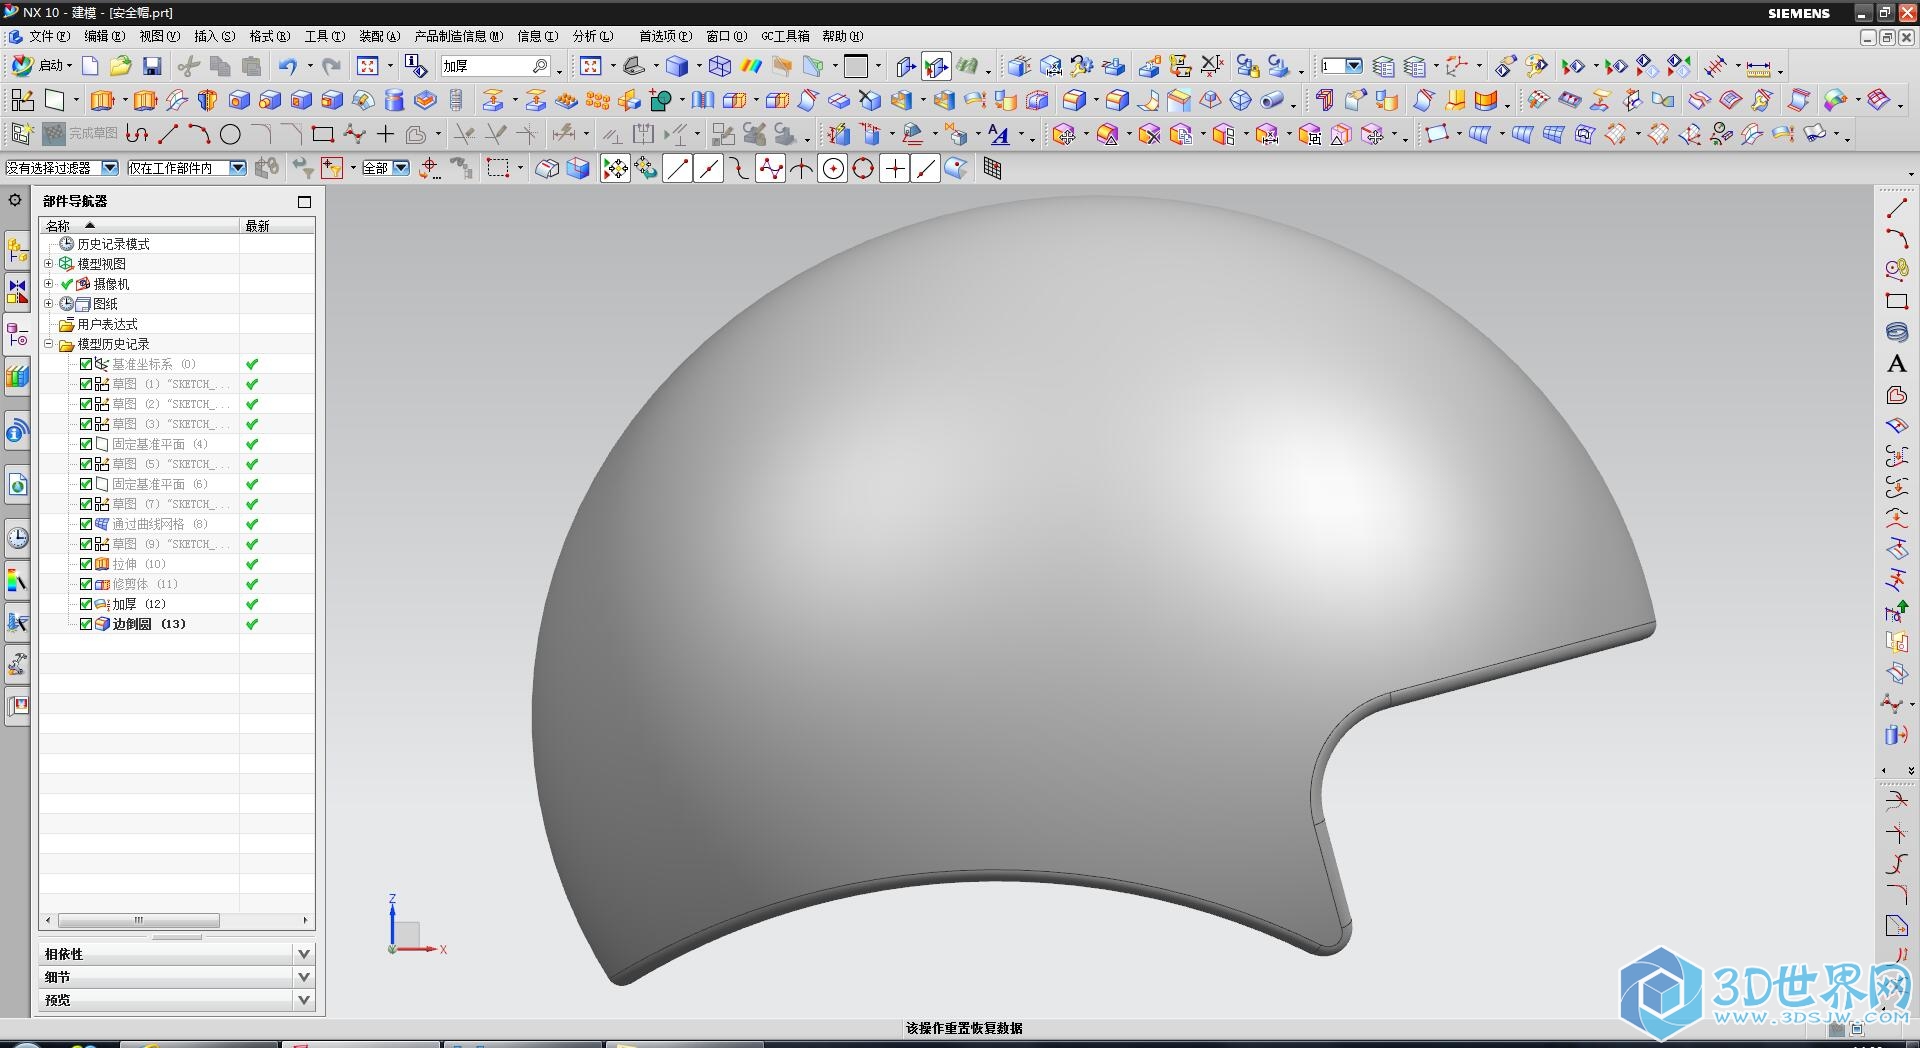Open the 编辑(E) menu
This screenshot has height=1048, width=1920.
105,36
